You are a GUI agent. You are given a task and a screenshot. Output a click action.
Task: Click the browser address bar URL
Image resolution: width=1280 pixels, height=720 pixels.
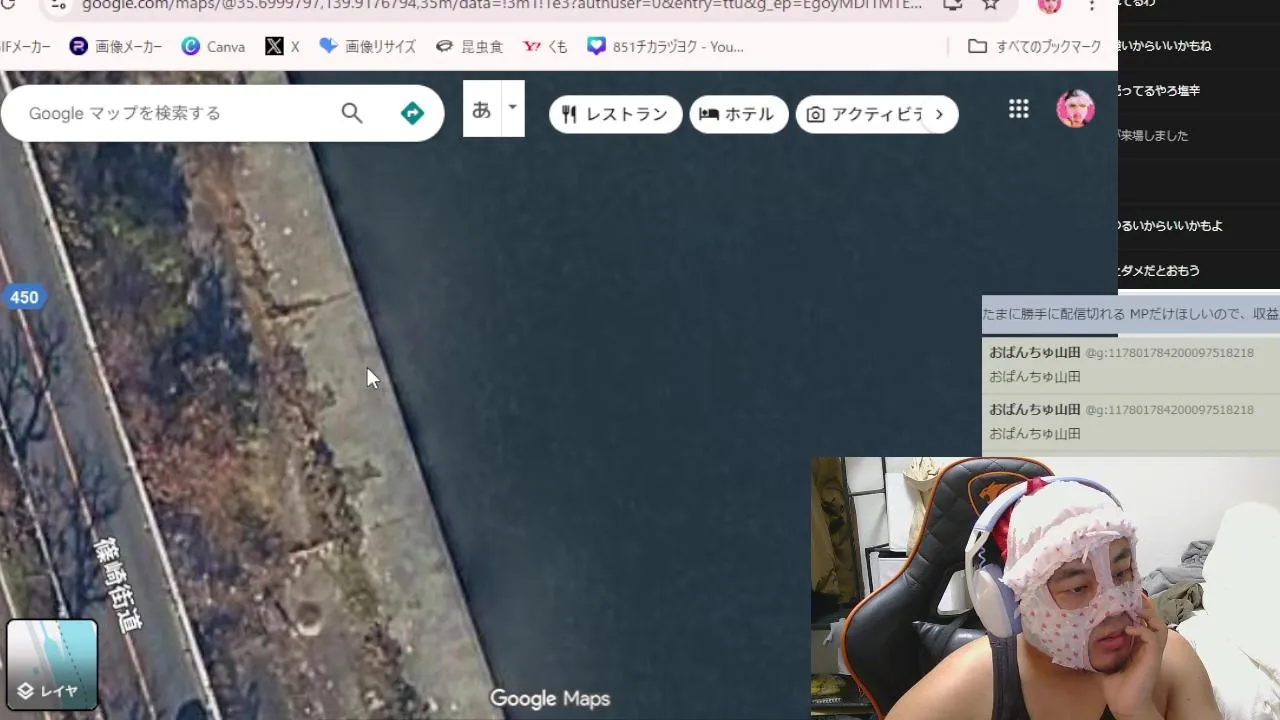[x=500, y=5]
